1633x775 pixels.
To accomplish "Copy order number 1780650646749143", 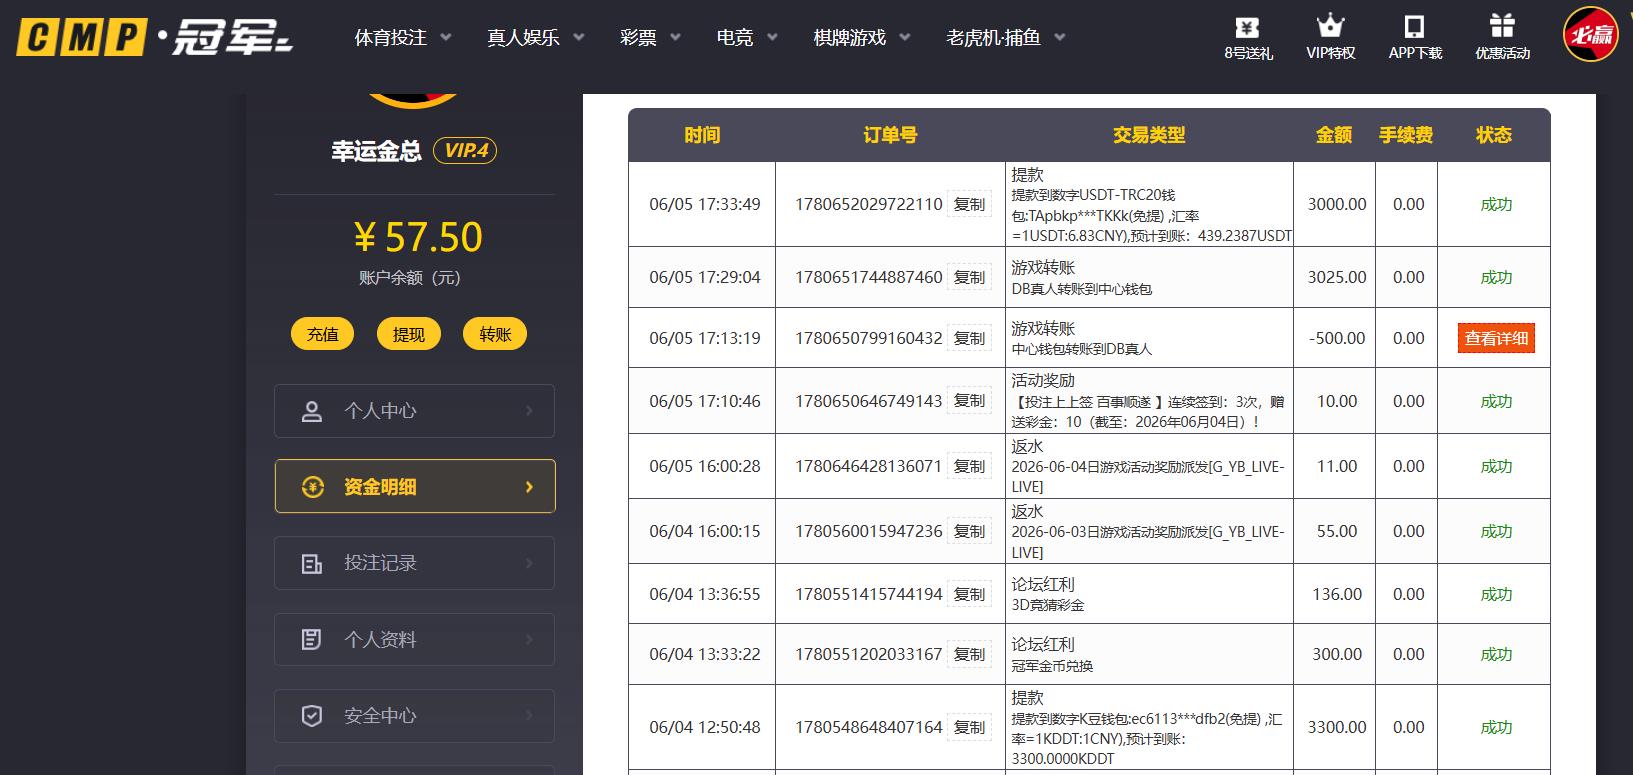I will click(969, 401).
